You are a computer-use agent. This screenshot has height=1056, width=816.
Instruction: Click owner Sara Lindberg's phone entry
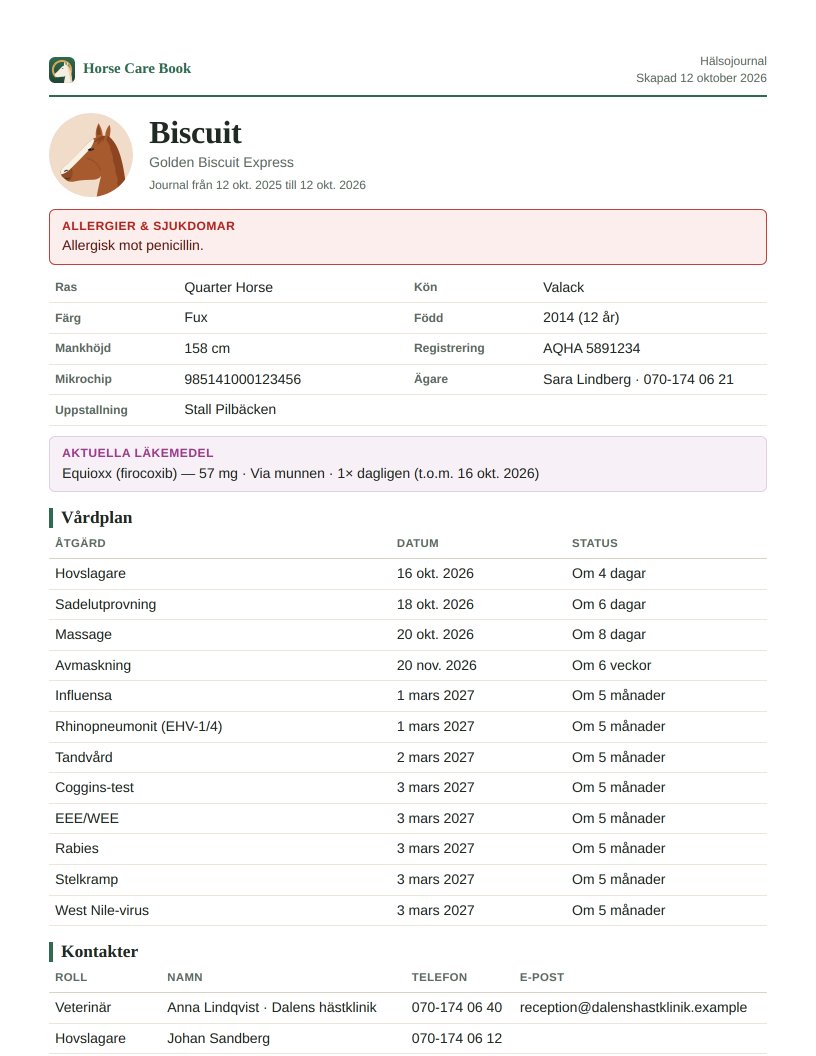(638, 379)
